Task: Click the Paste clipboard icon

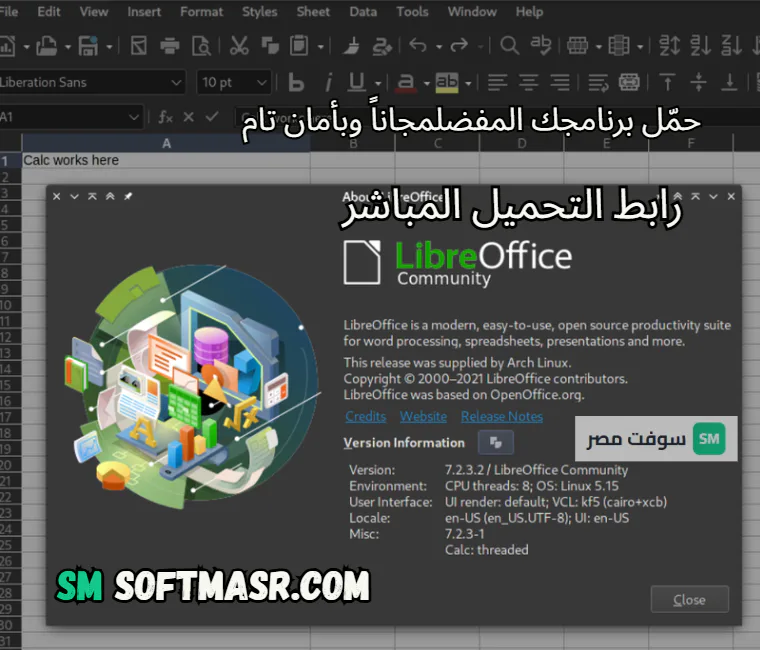Action: [x=299, y=46]
